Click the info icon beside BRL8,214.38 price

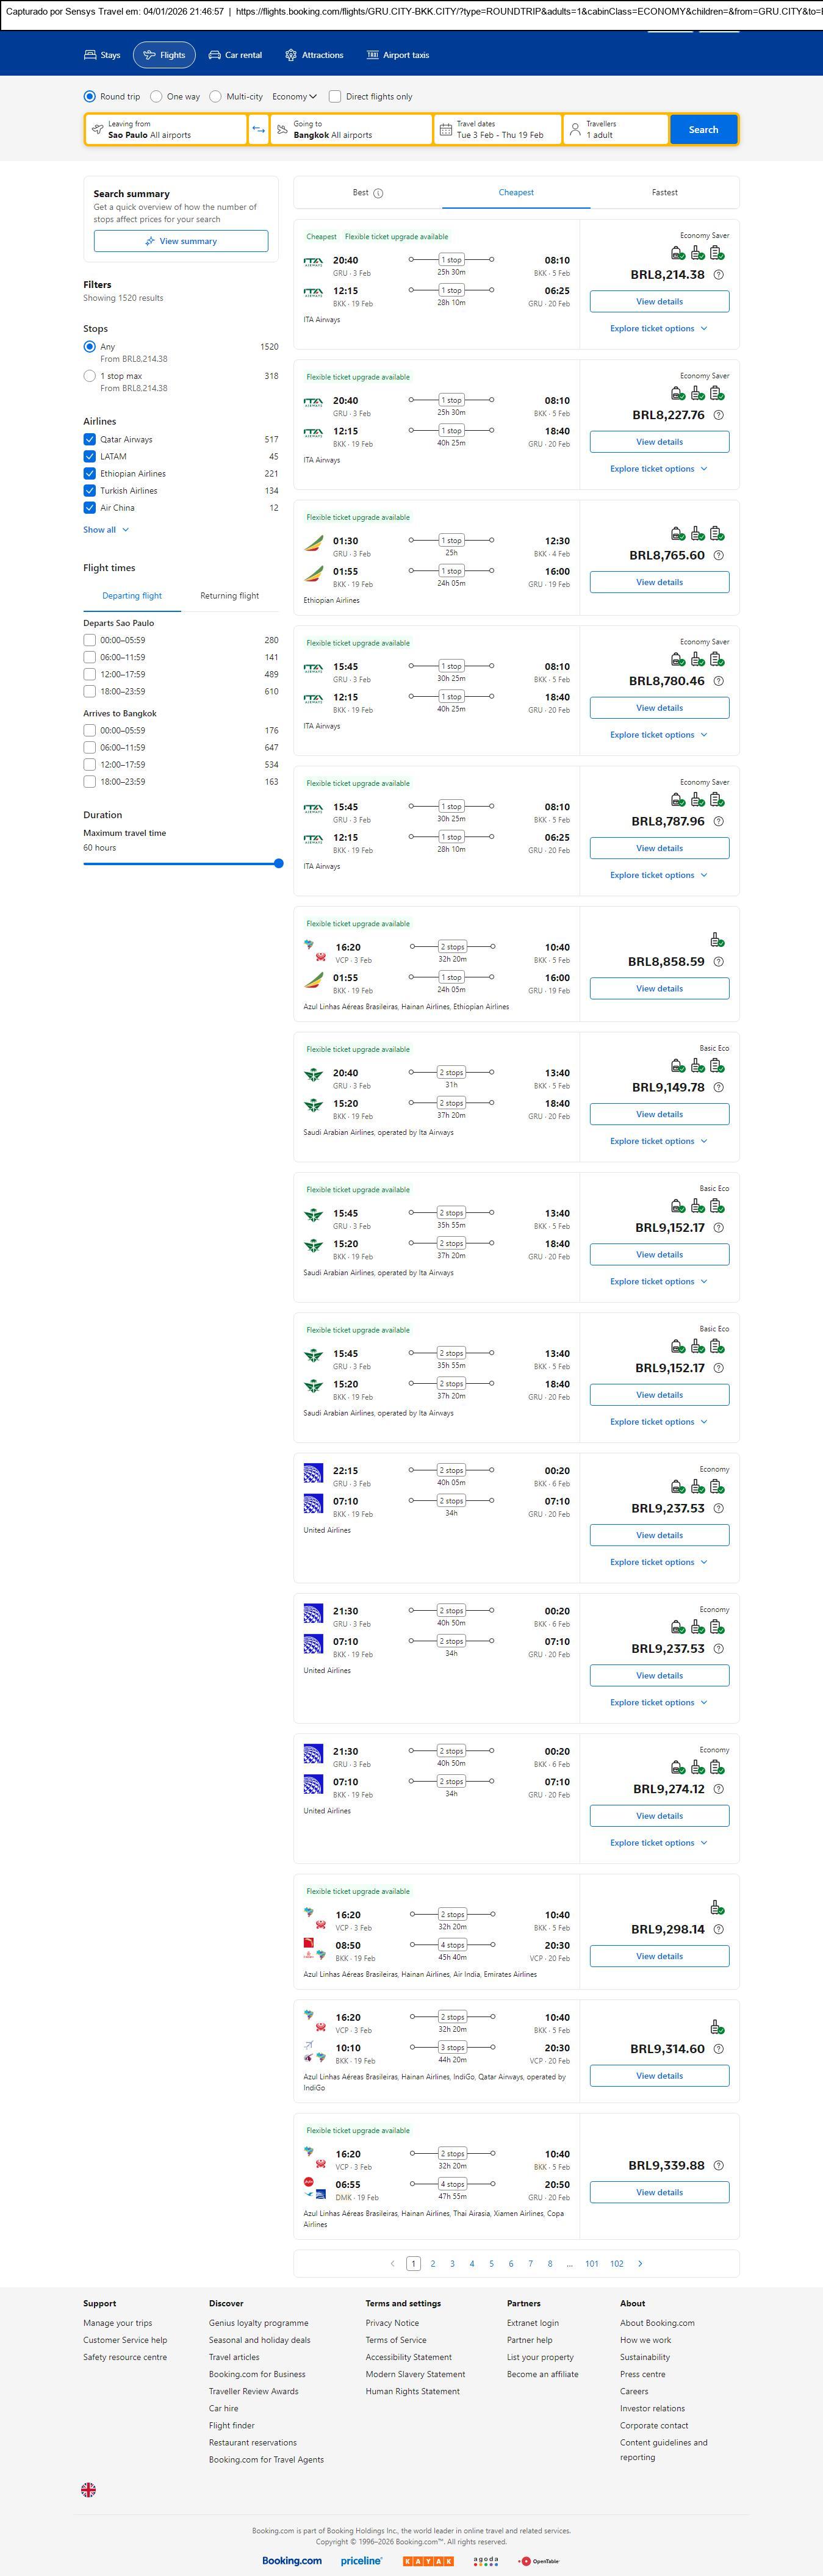(x=718, y=275)
